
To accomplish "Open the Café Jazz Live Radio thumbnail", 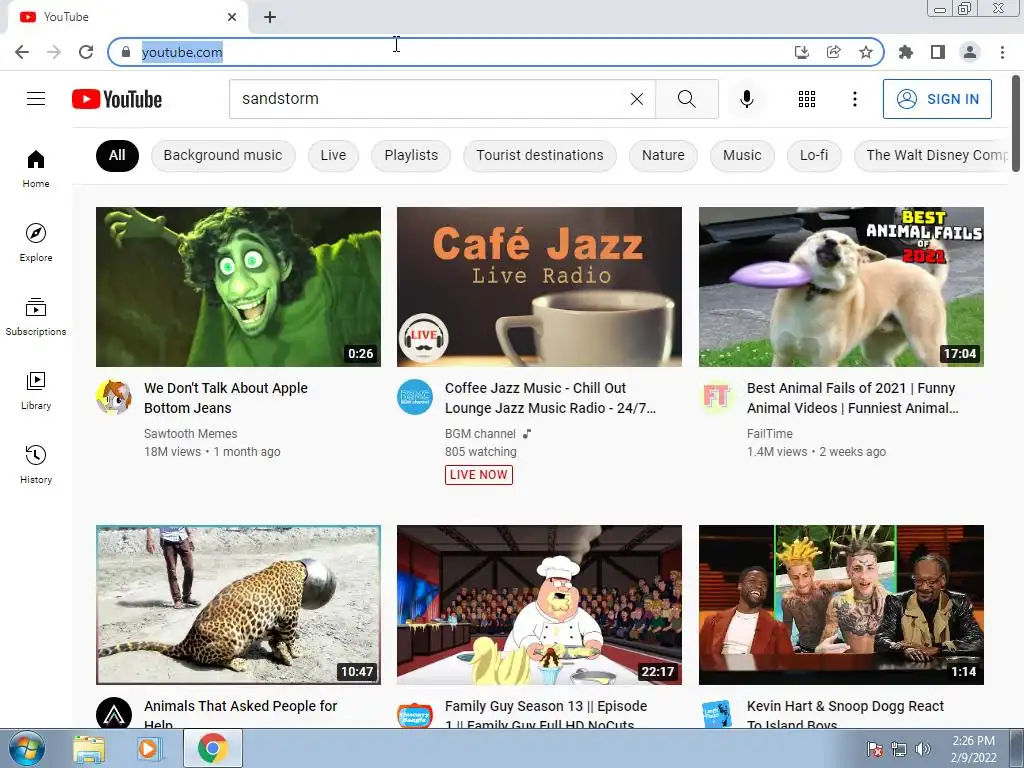I will click(x=539, y=287).
